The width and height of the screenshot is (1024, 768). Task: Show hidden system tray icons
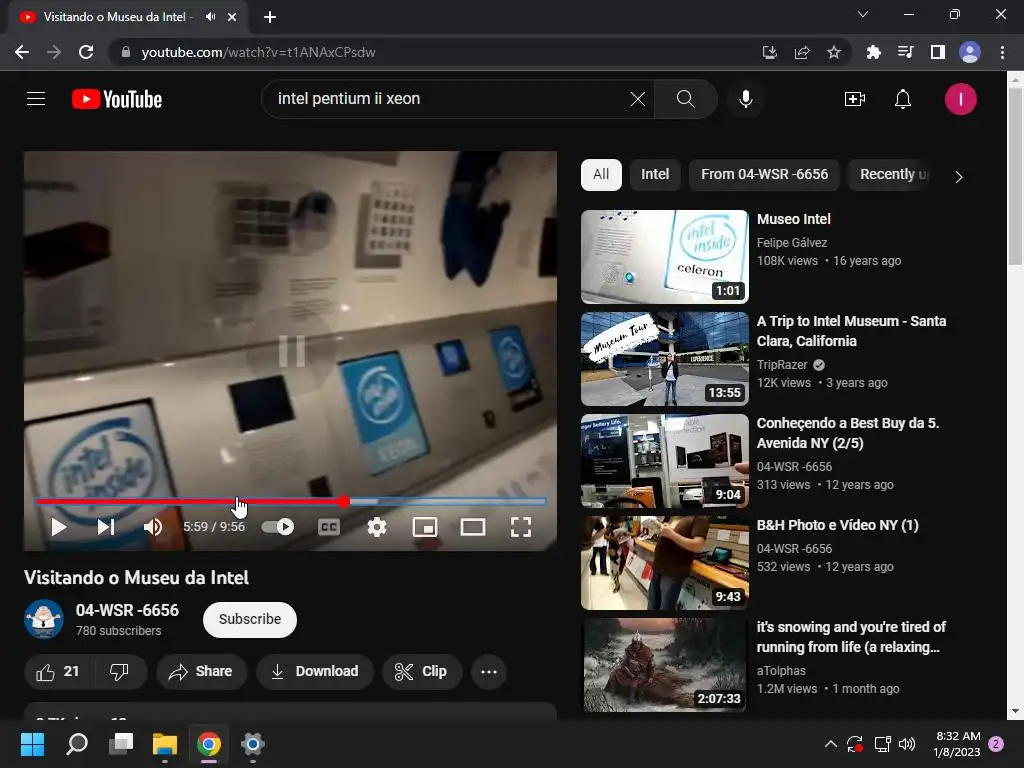point(831,744)
